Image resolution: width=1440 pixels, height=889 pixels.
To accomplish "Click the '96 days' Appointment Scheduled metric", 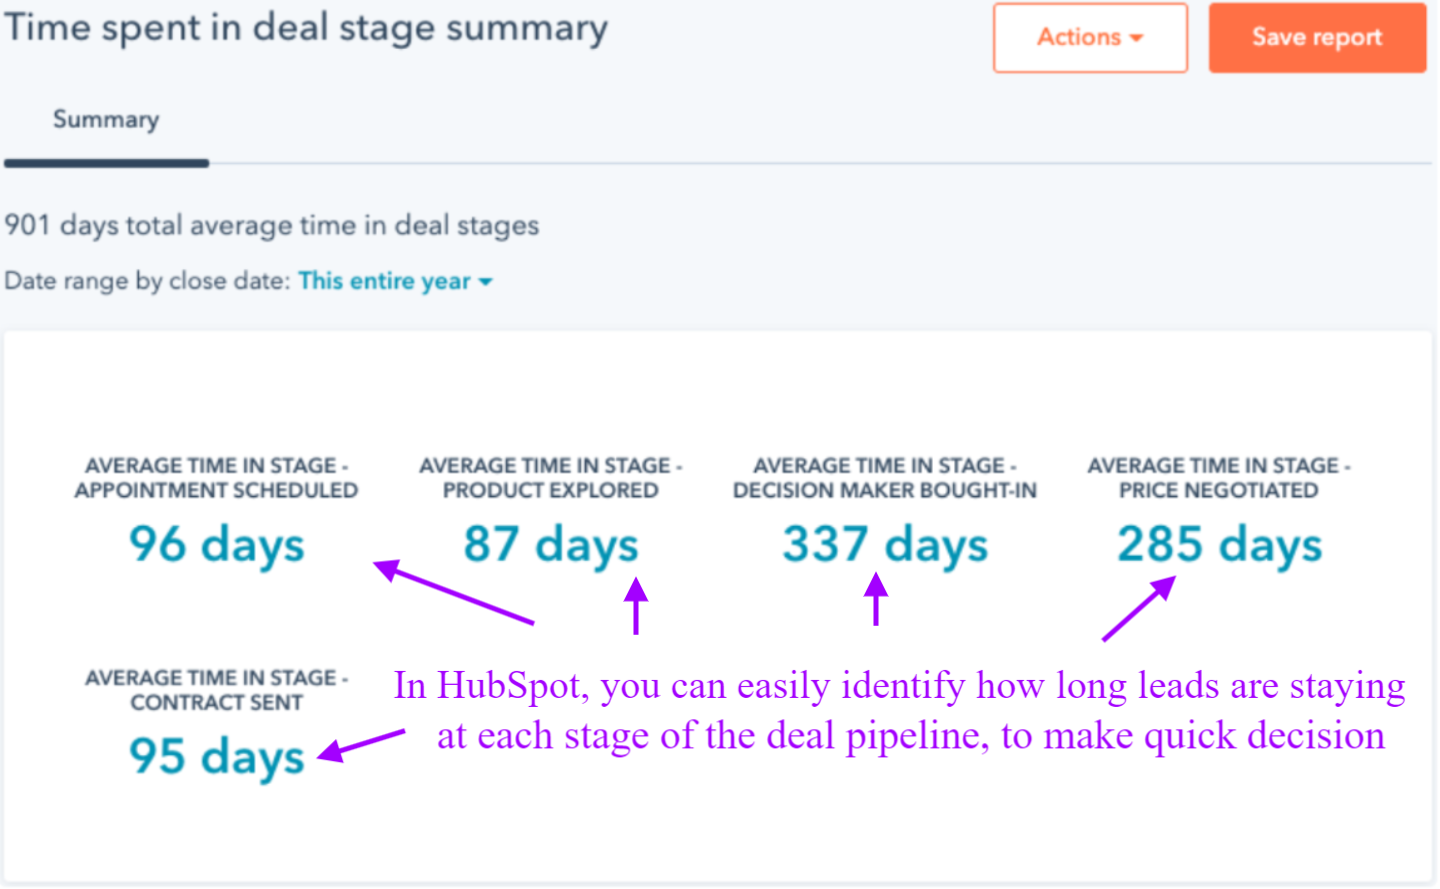I will (x=216, y=544).
